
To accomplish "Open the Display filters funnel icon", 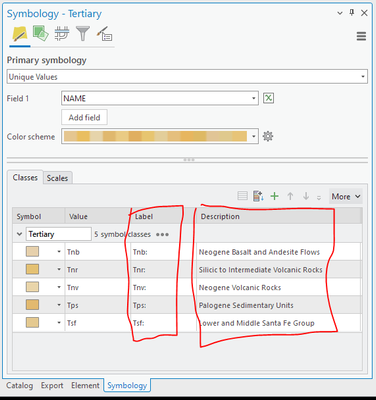I will pyautogui.click(x=83, y=34).
